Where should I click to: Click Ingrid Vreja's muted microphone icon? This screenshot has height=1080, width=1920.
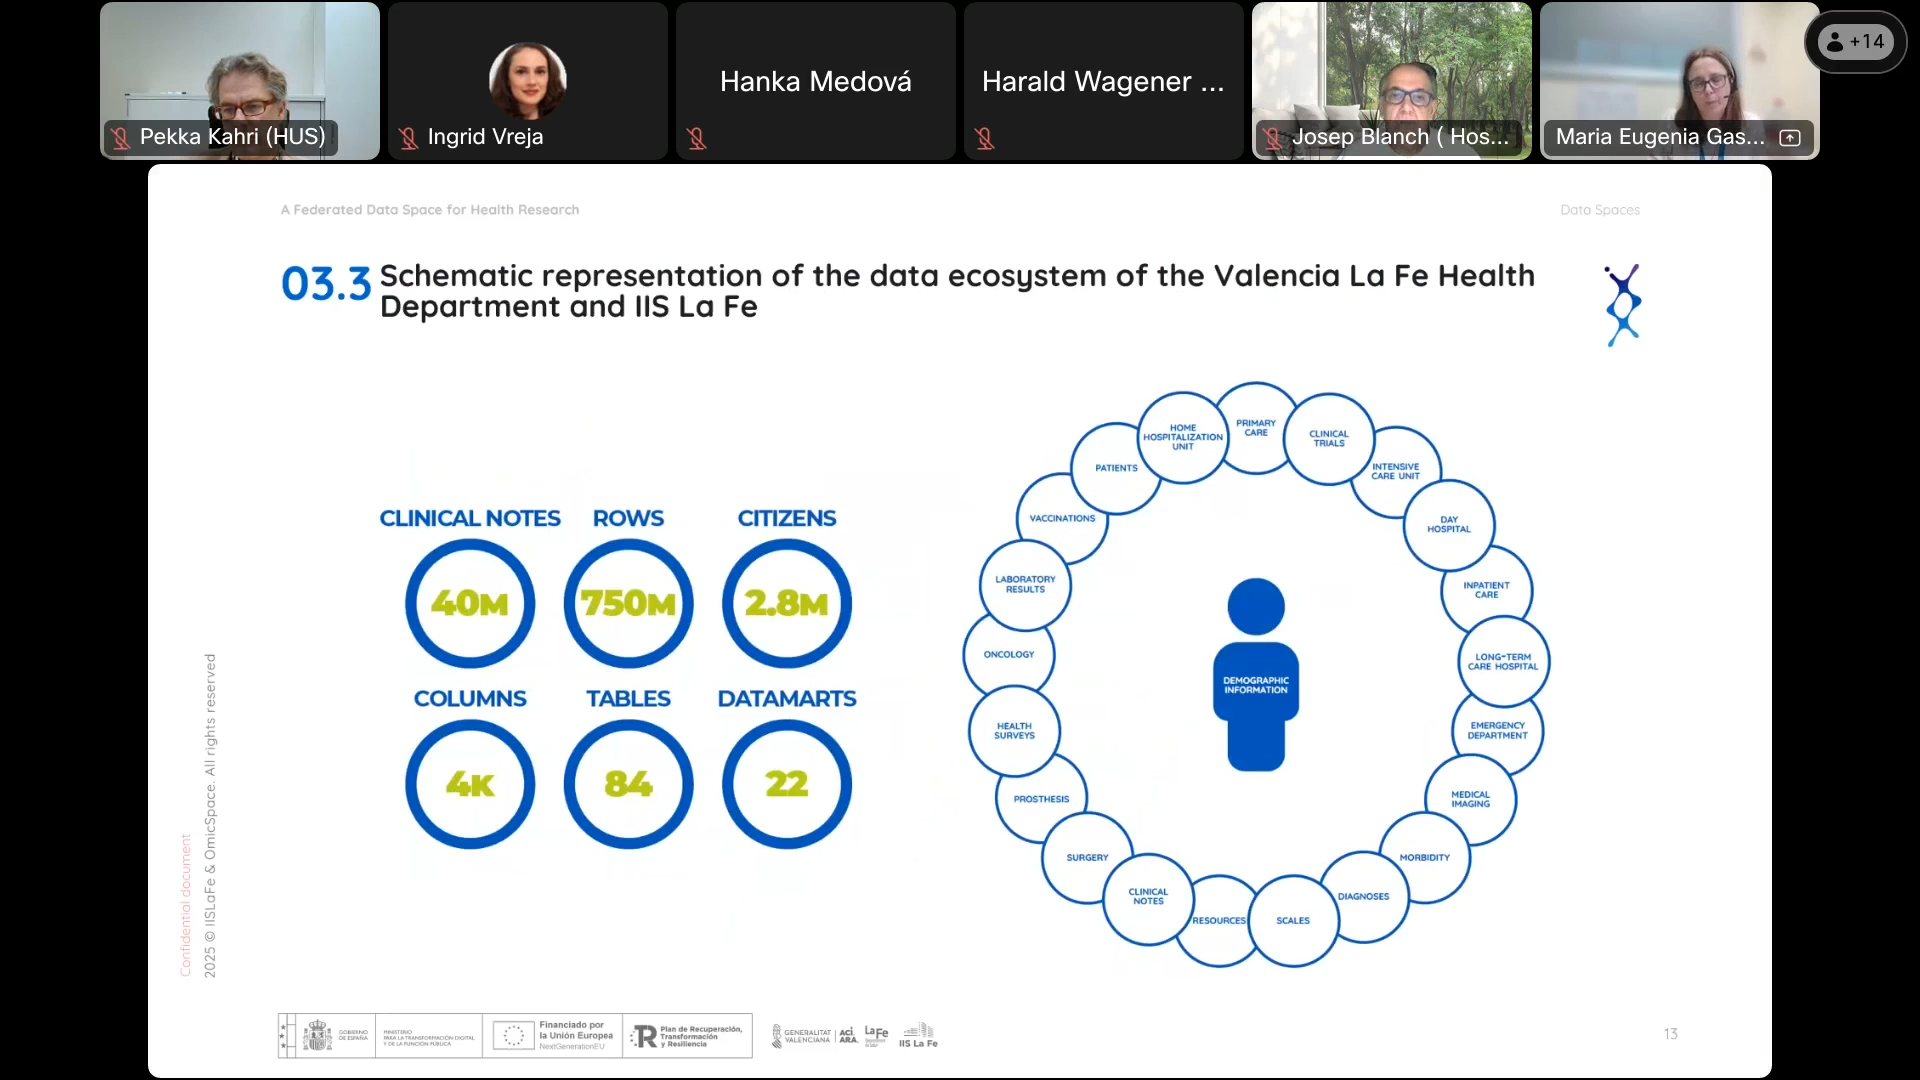point(408,138)
